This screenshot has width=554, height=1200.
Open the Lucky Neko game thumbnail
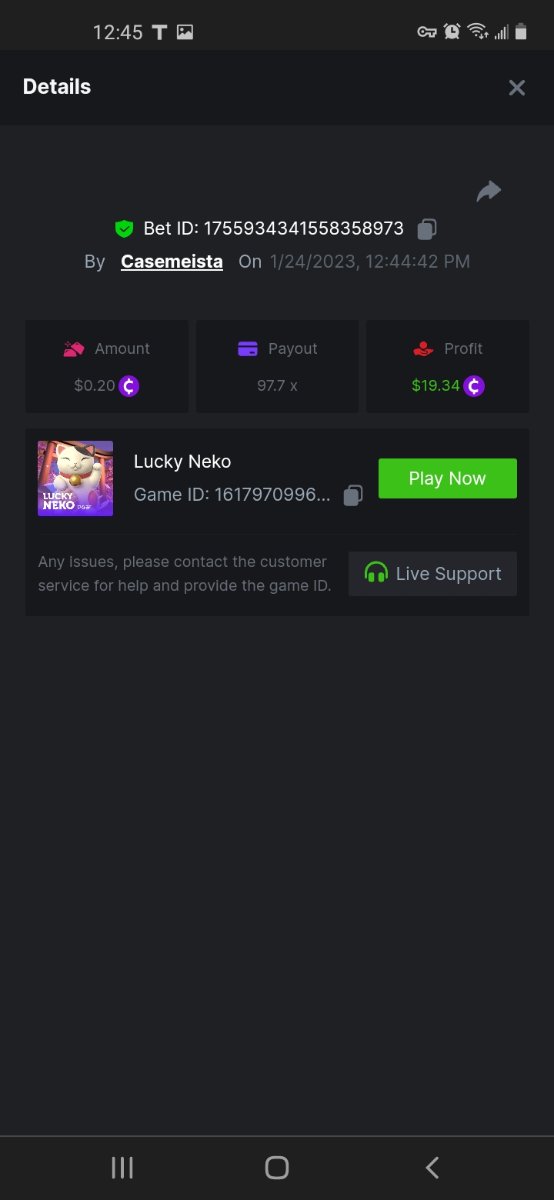coord(76,479)
